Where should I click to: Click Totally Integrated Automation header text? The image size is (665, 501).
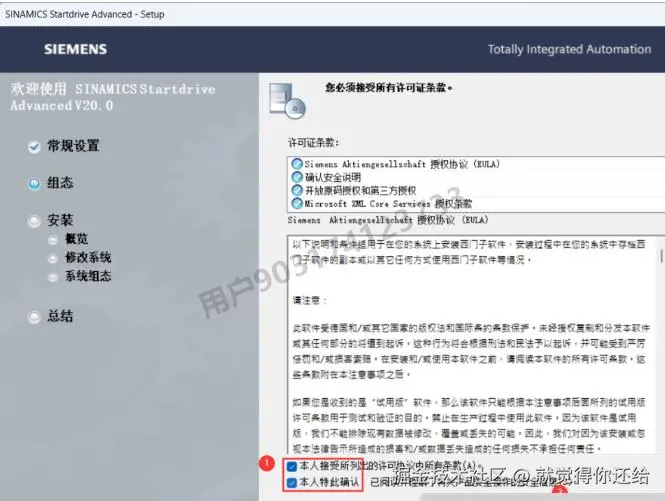click(x=569, y=49)
